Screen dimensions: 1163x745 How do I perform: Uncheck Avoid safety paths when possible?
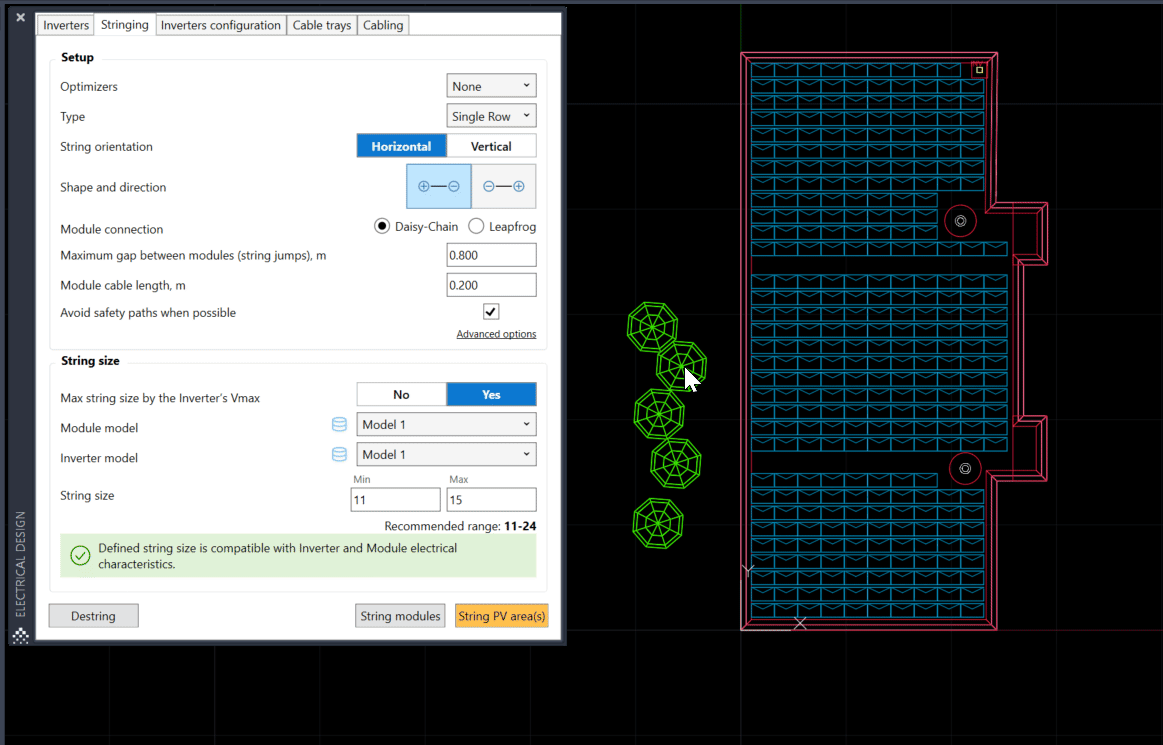click(x=490, y=311)
